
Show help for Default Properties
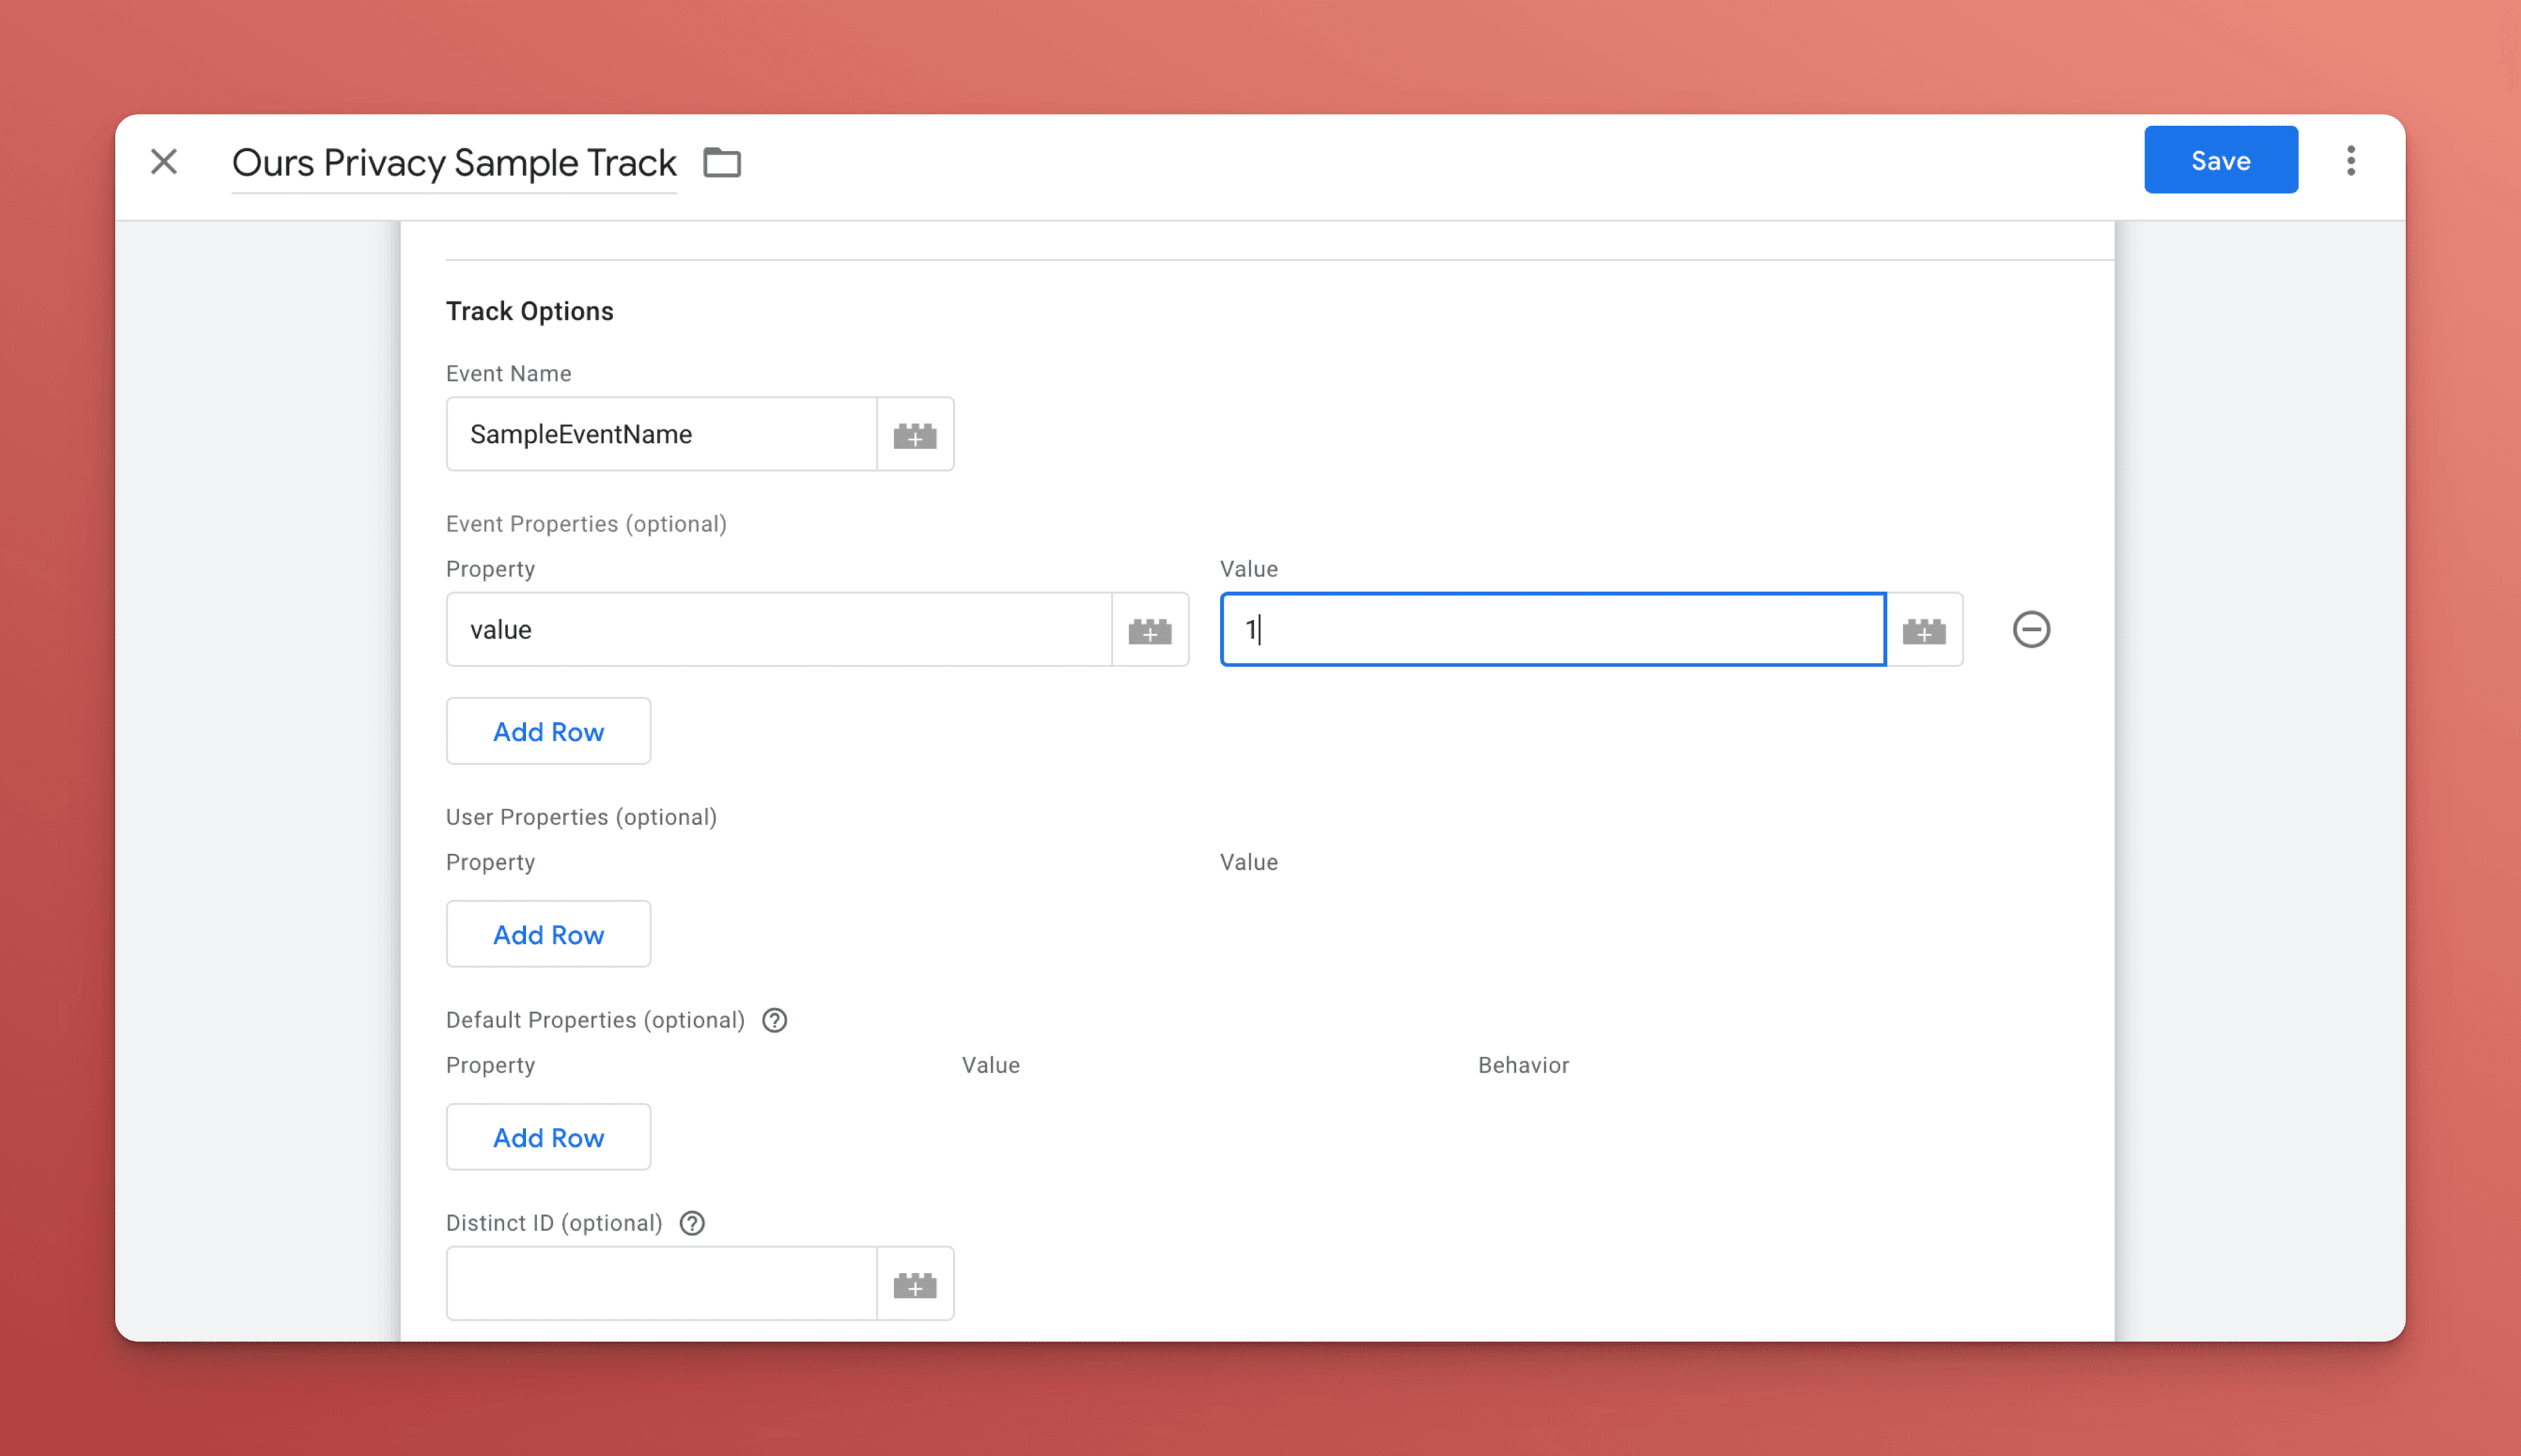pyautogui.click(x=774, y=1020)
